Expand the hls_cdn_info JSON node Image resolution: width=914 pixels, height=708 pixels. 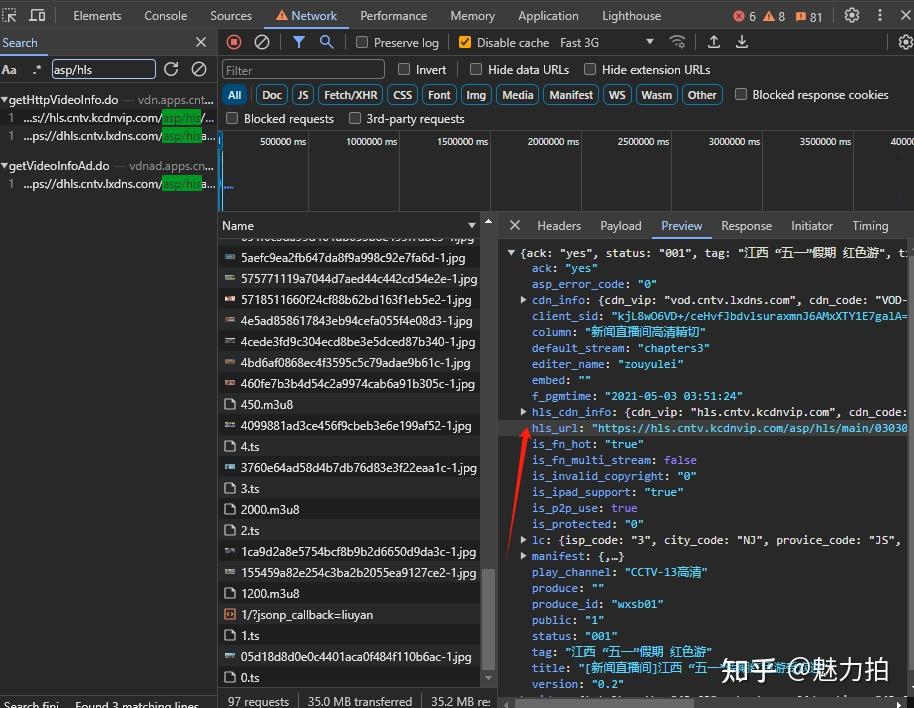(523, 412)
